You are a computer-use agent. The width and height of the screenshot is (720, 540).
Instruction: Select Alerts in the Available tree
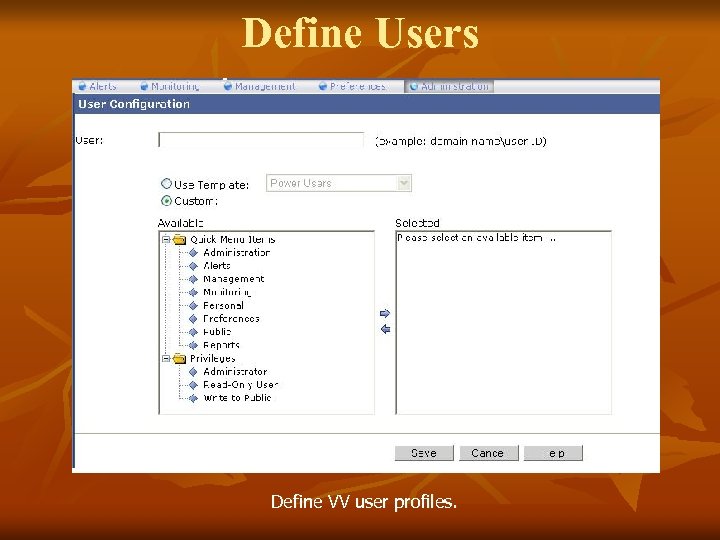click(217, 266)
